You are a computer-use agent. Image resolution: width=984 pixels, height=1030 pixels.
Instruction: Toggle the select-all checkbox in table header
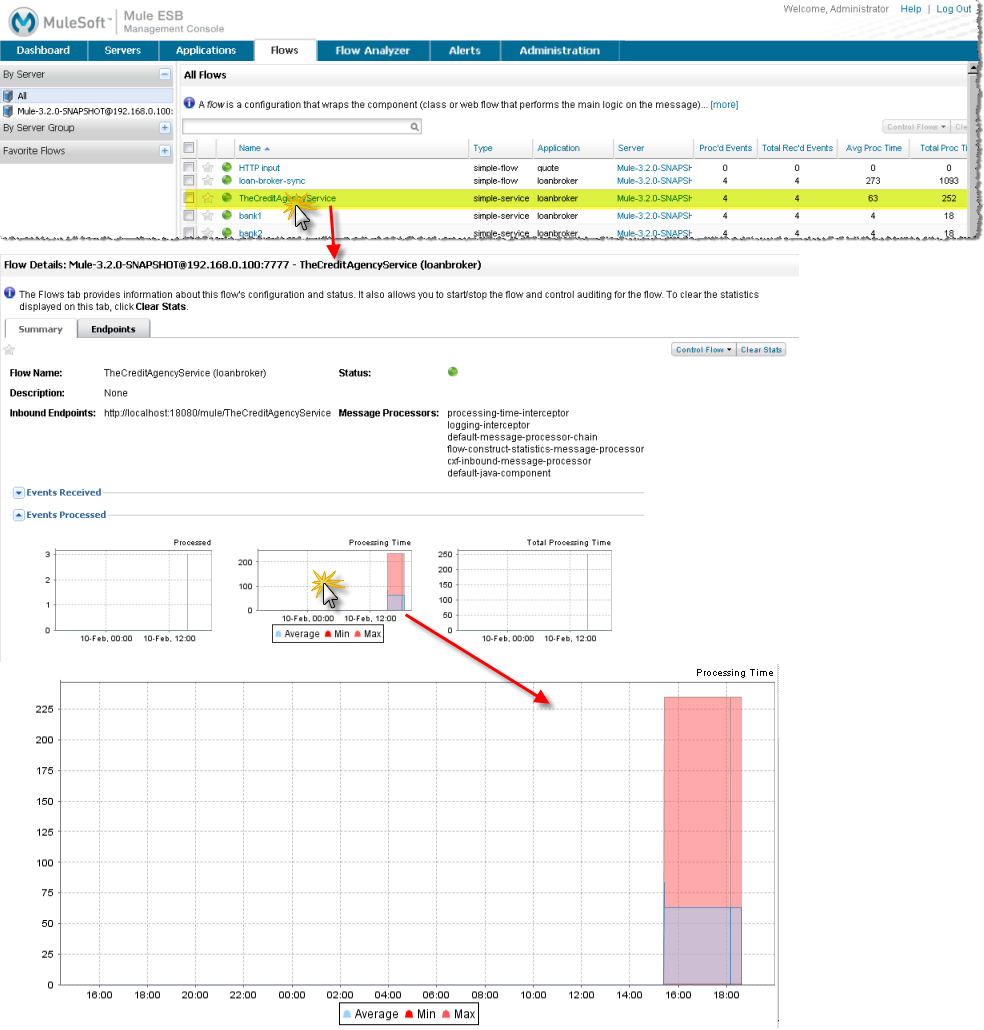tap(189, 148)
